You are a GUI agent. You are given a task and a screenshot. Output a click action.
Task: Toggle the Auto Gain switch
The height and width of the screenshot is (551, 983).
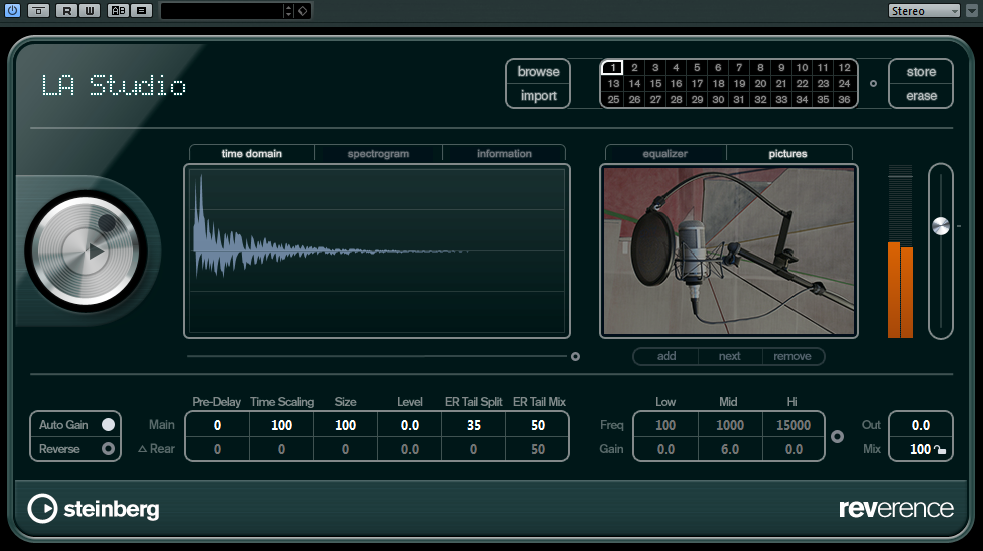click(x=108, y=425)
